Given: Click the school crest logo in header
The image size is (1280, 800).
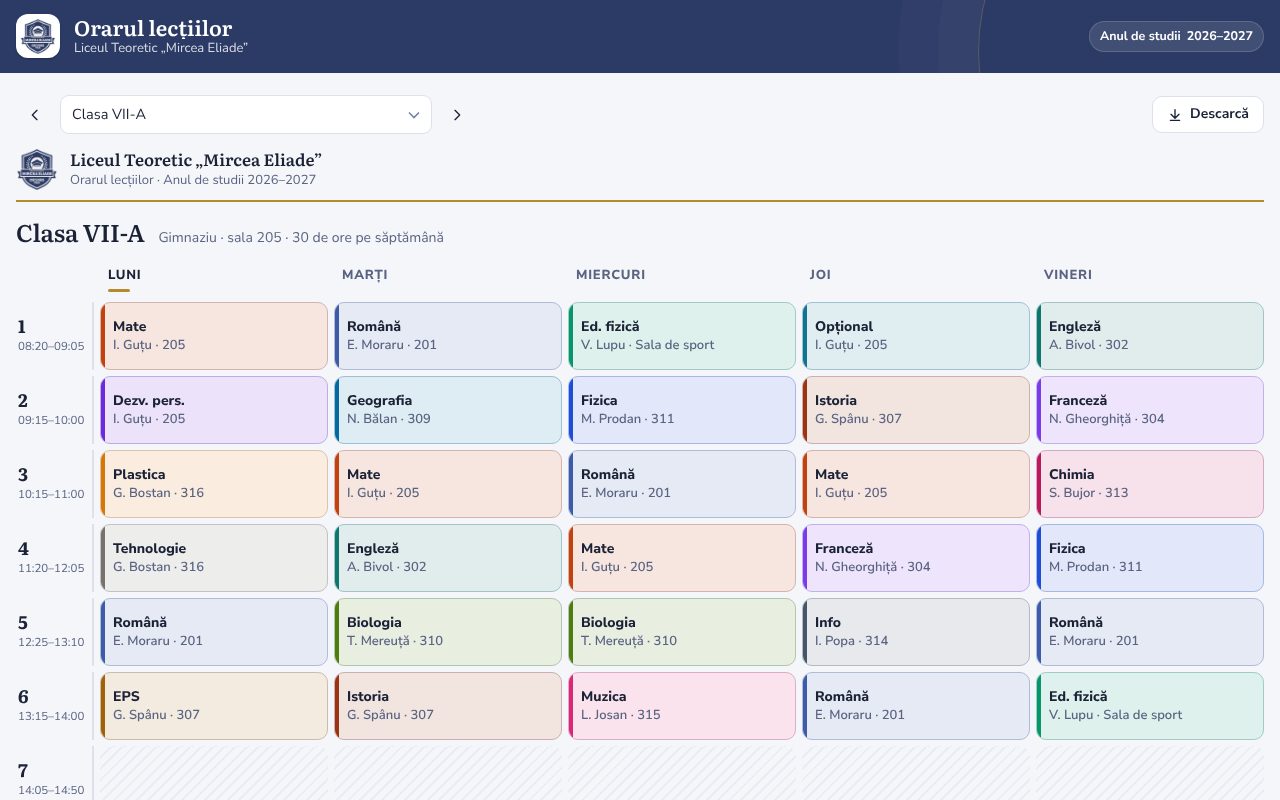Looking at the screenshot, I should click(x=38, y=36).
